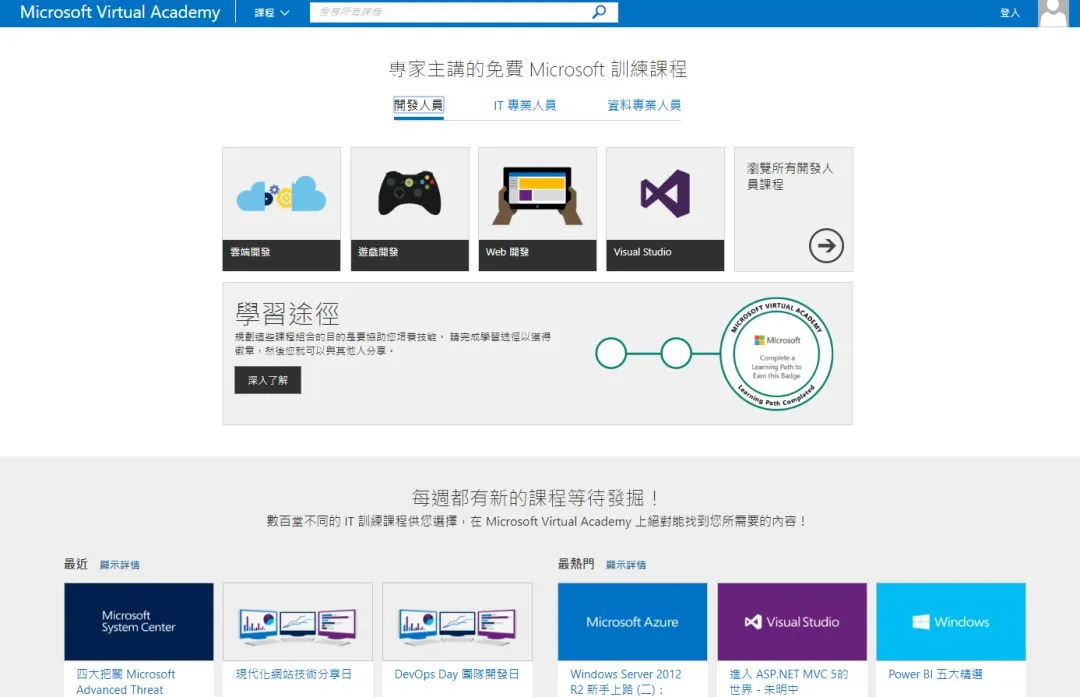The width and height of the screenshot is (1080, 697).
Task: Open the Power BI 五大精選 link
Action: pos(935,674)
